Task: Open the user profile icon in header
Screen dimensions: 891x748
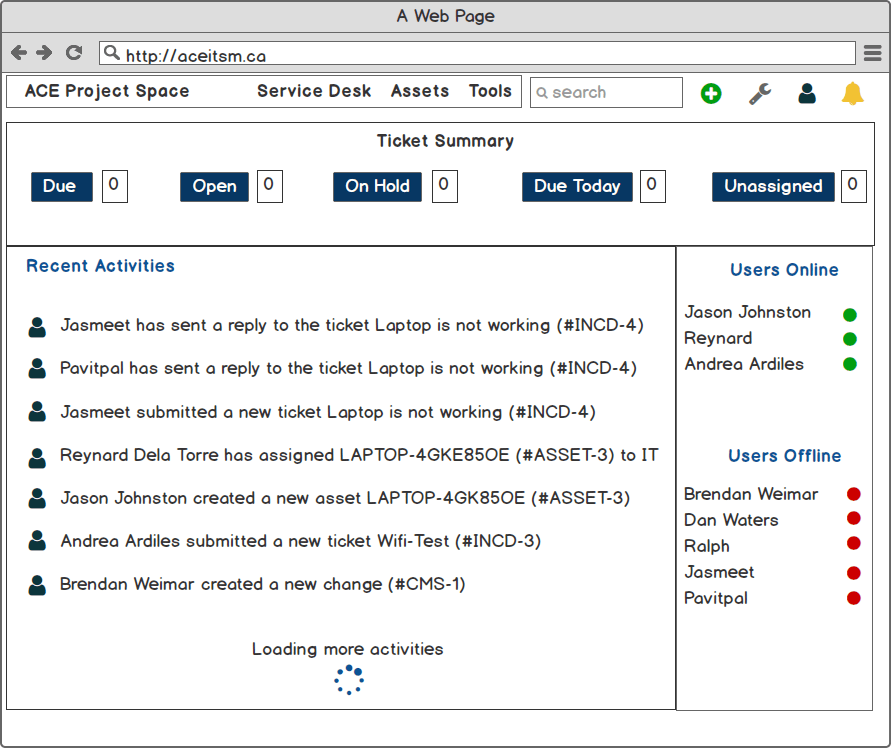Action: coord(807,94)
